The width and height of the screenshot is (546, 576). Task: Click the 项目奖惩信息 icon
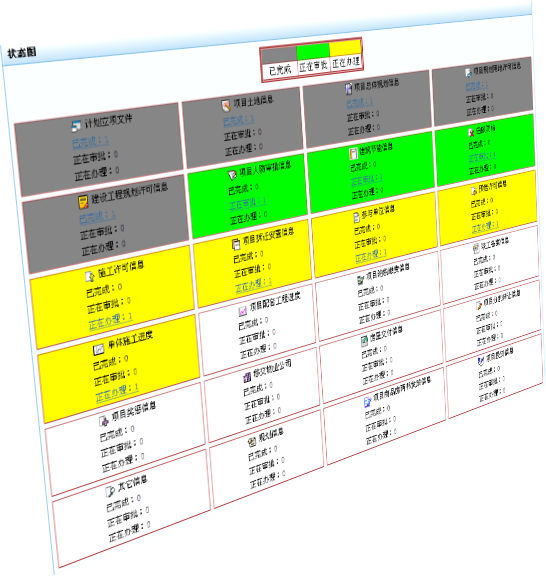[x=104, y=421]
